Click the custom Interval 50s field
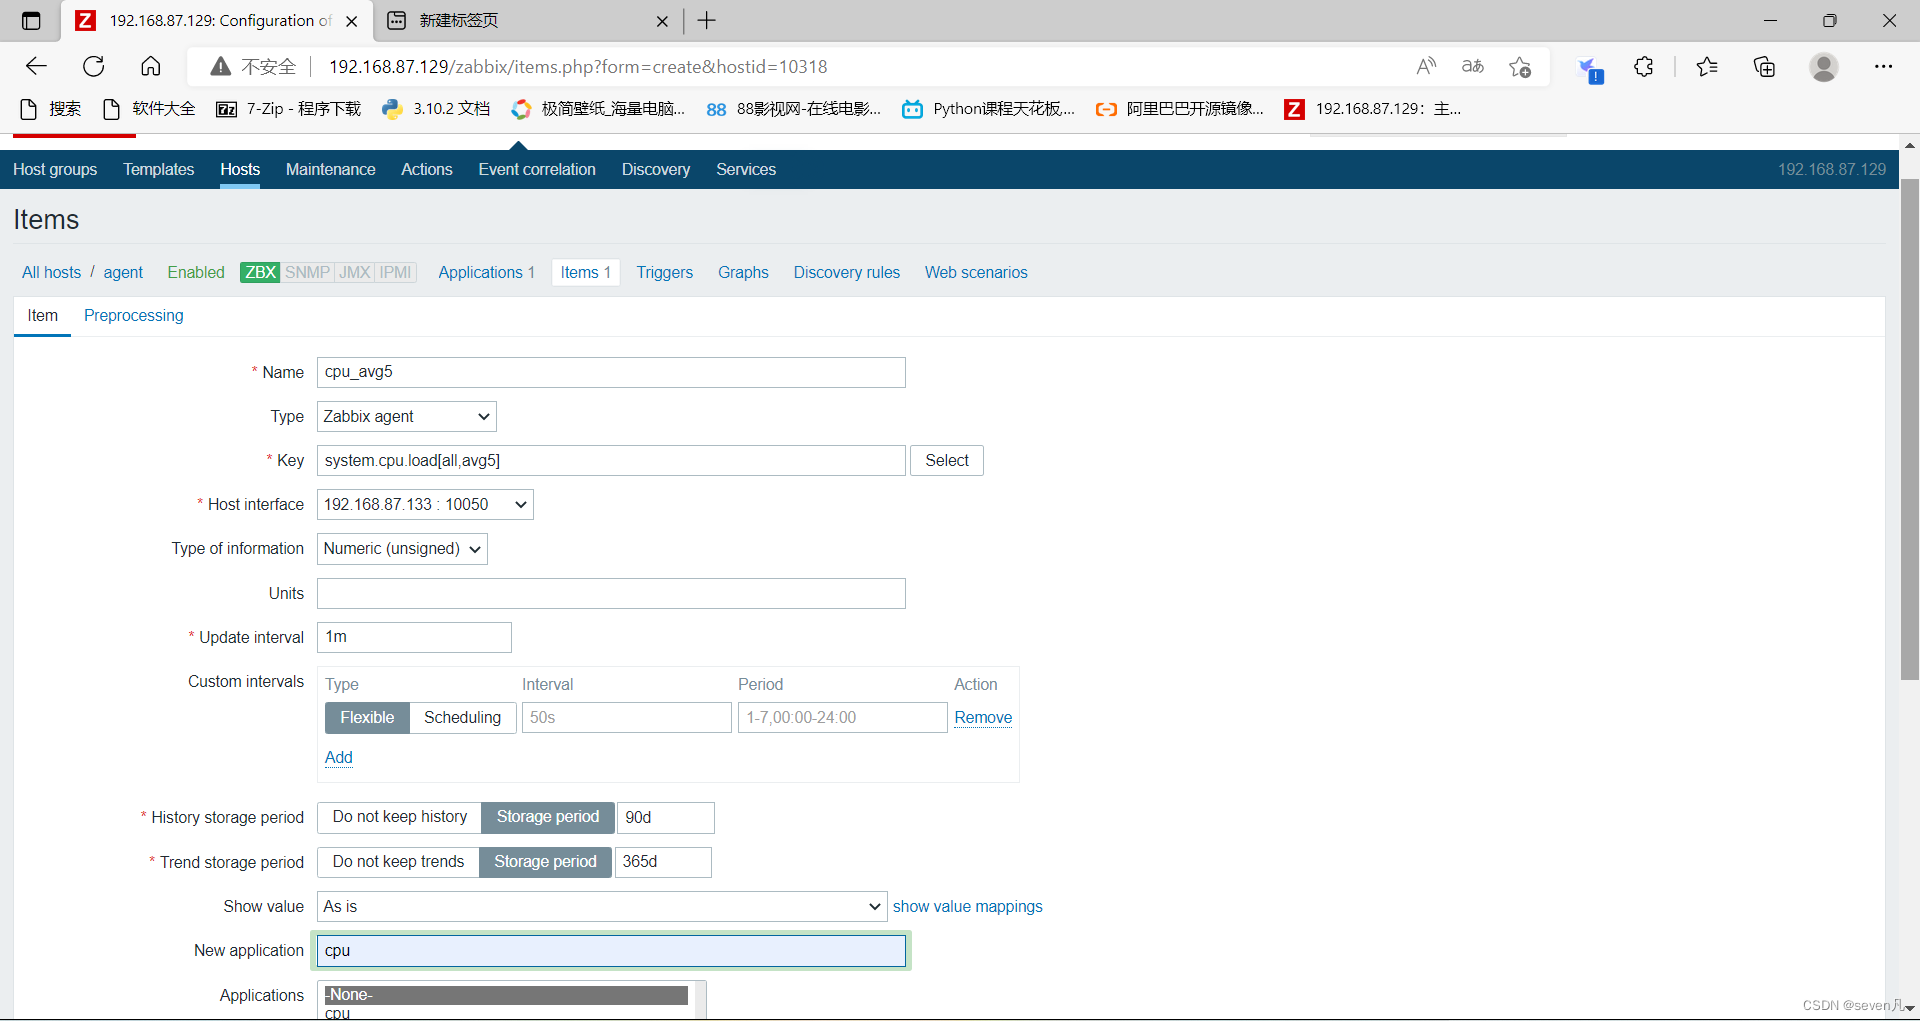This screenshot has height=1021, width=1920. coord(627,718)
